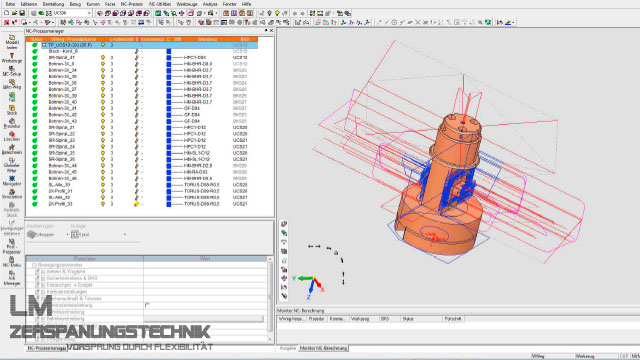Viewport: 640px width, 360px height.
Task: Collapse the TP_UCS12 toolpath tree node
Action: pos(44,45)
